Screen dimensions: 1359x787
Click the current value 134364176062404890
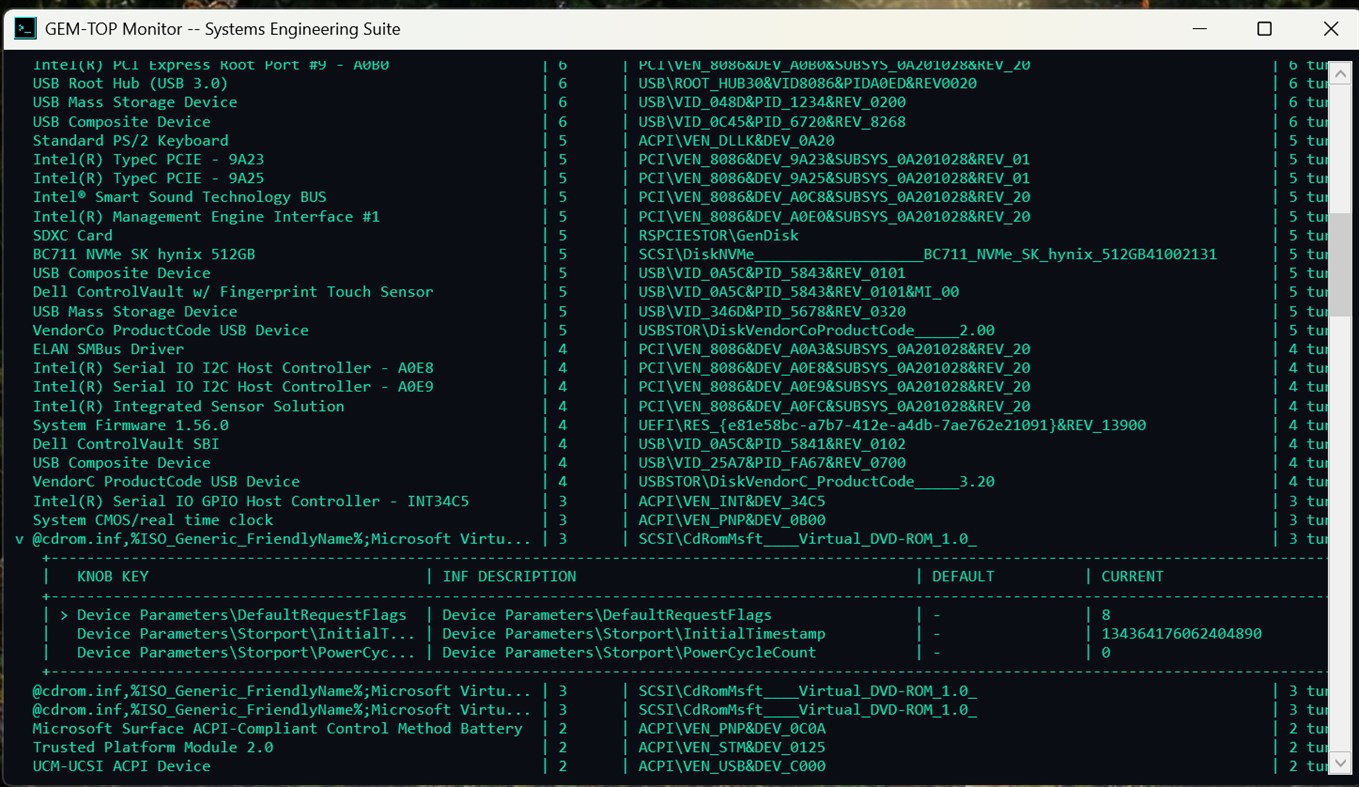1181,634
